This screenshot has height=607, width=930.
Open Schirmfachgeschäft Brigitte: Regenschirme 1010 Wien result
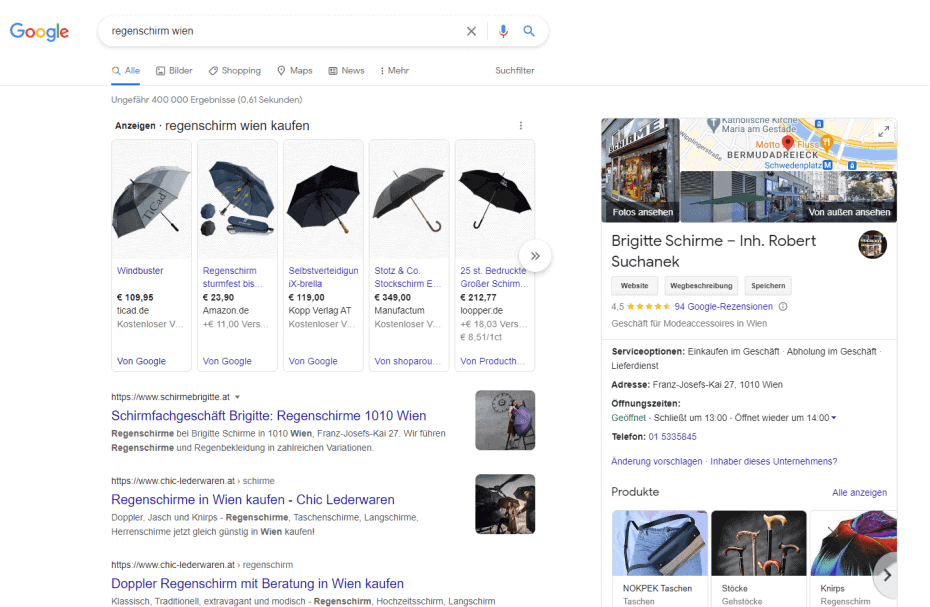pos(269,416)
